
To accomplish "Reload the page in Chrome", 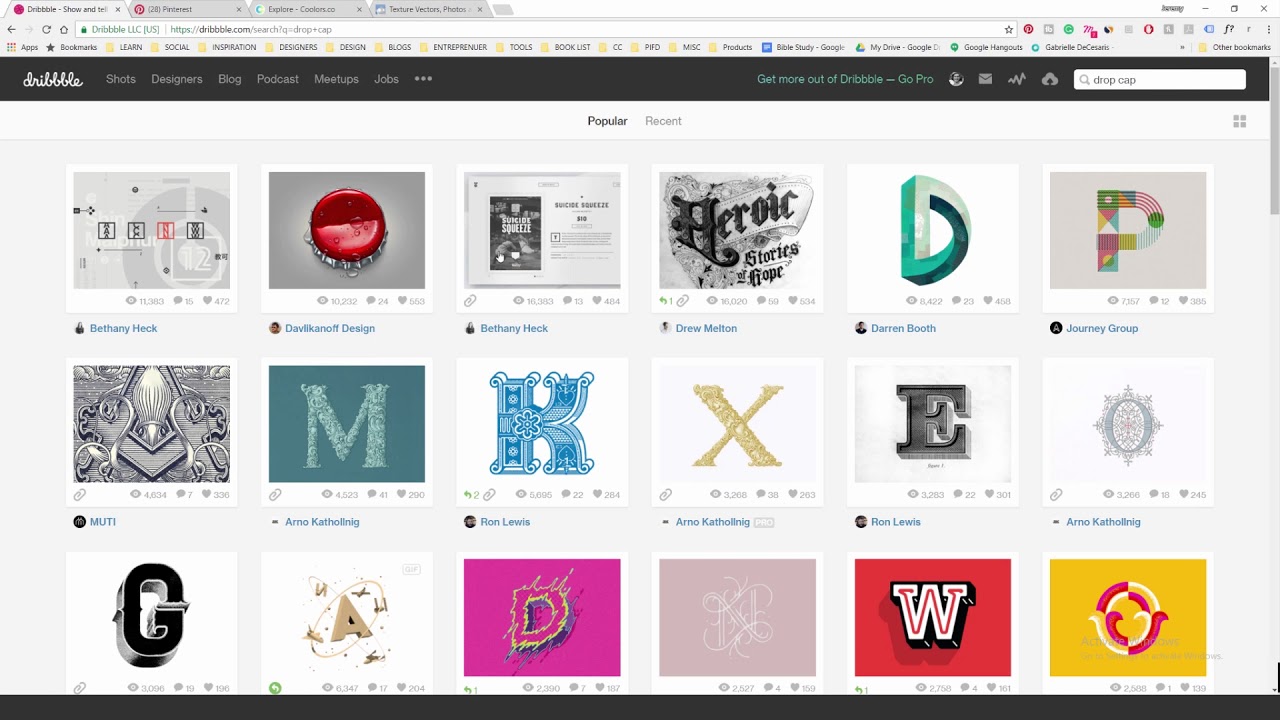I will (46, 29).
